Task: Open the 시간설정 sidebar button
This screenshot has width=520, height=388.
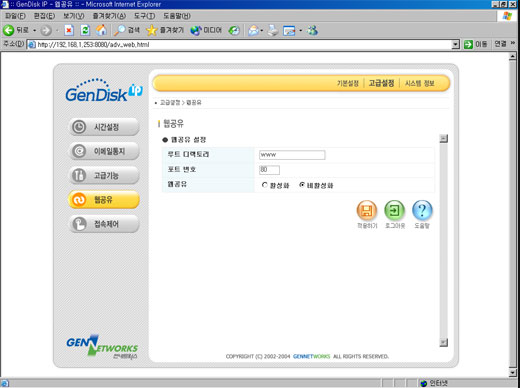Action: click(x=104, y=127)
